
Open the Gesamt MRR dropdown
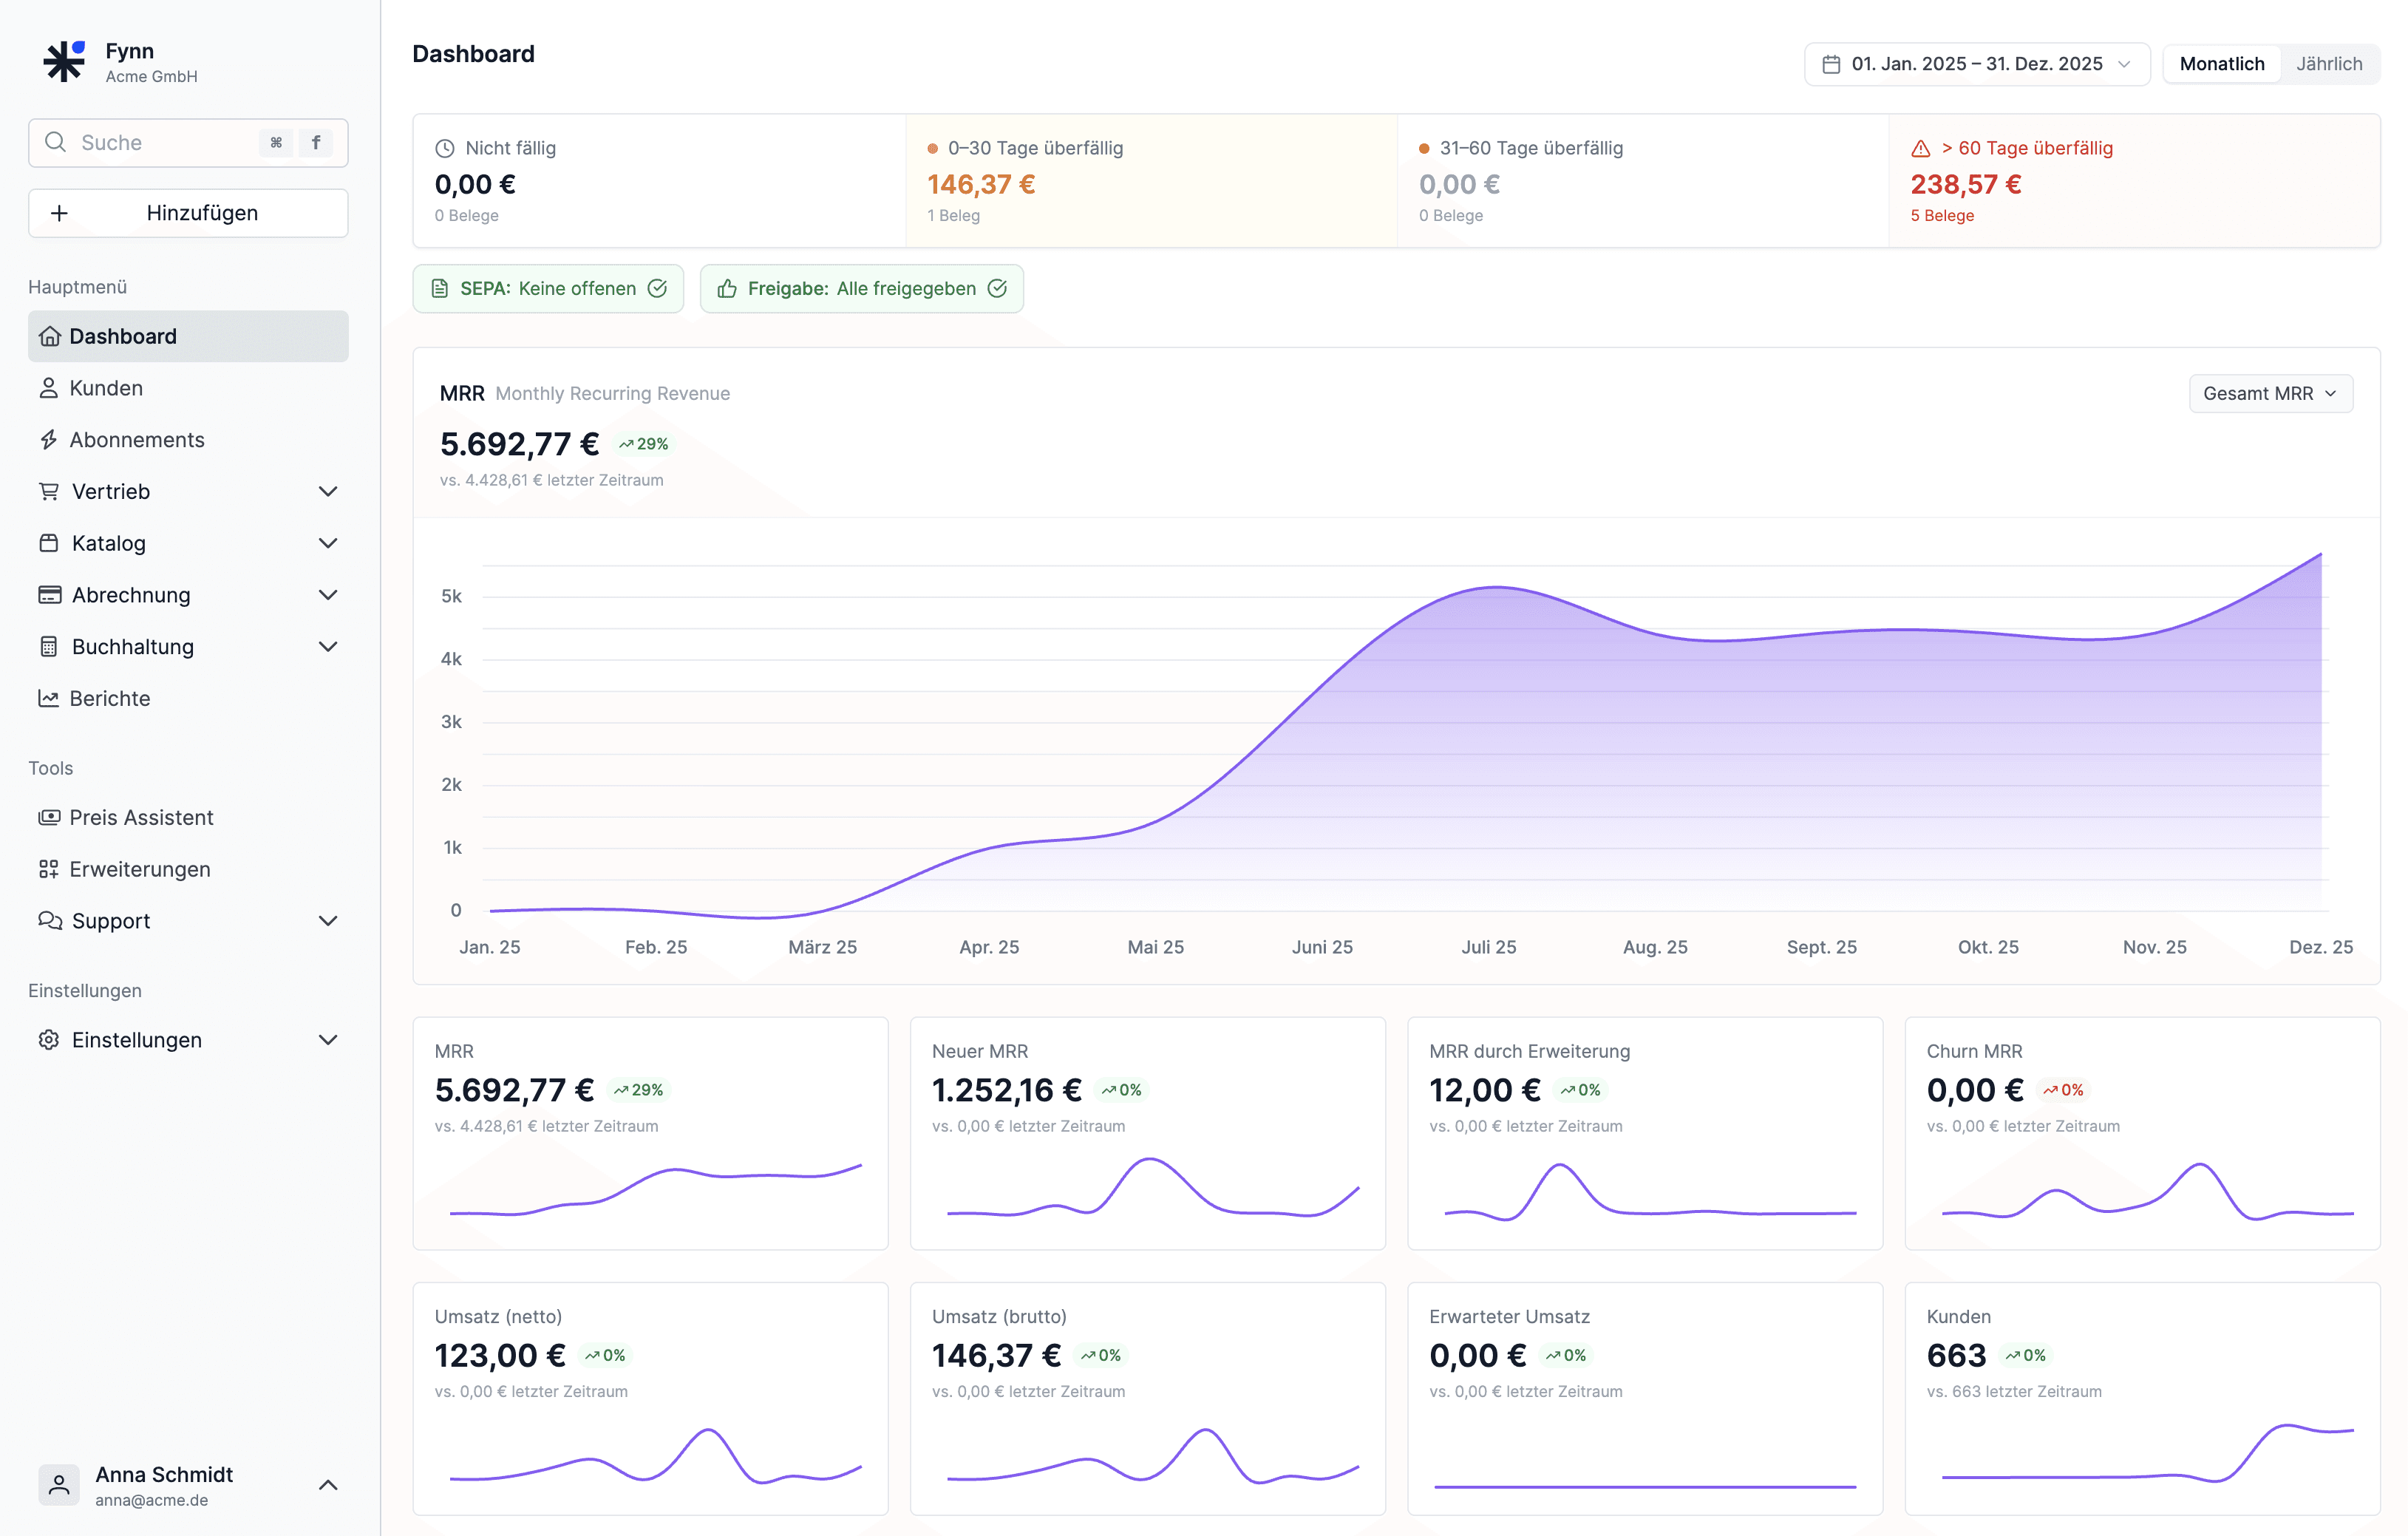[2269, 394]
